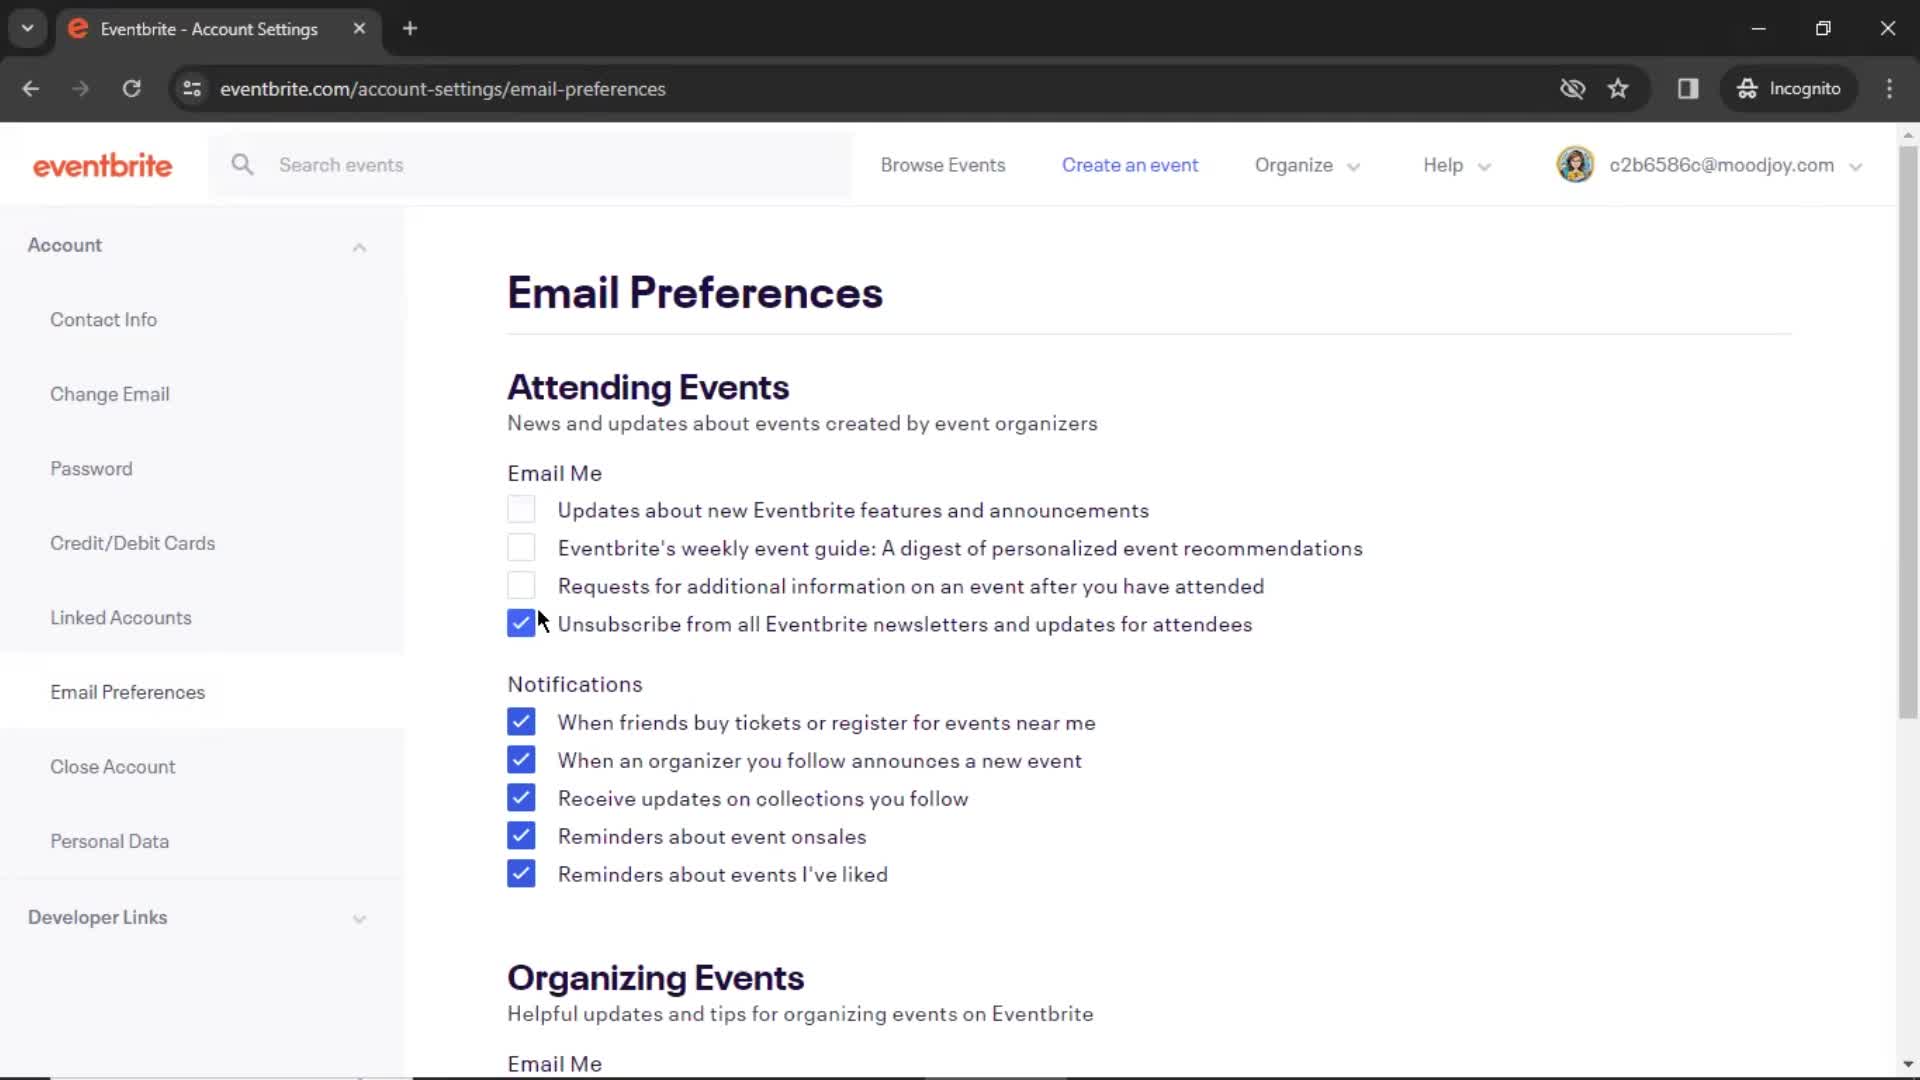This screenshot has width=1920, height=1080.
Task: Open Personal Data page
Action: click(109, 841)
